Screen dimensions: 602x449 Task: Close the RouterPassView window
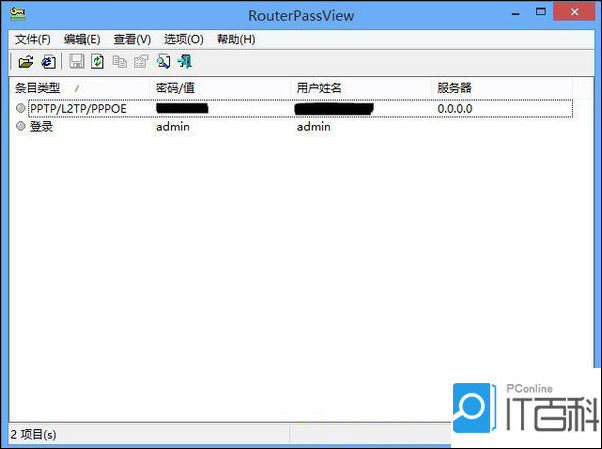(x=574, y=12)
